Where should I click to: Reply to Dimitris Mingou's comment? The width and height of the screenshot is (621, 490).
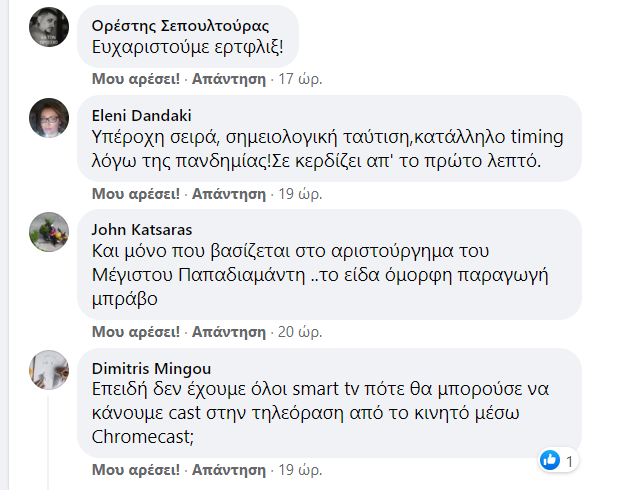pos(229,470)
